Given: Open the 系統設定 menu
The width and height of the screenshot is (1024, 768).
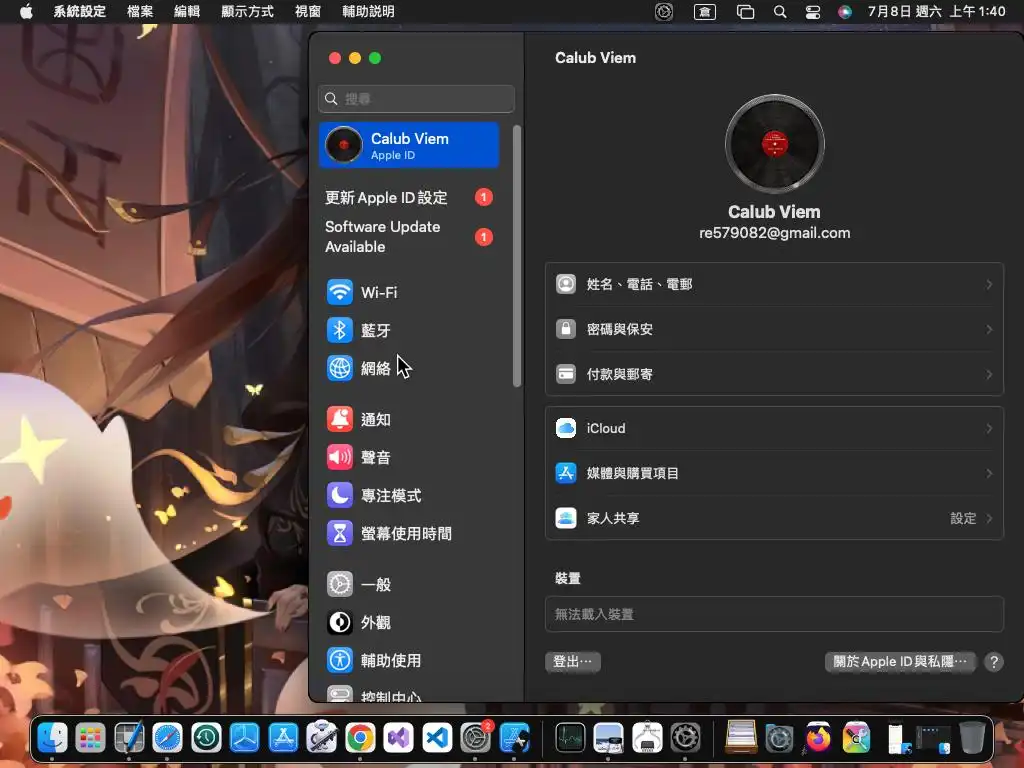Looking at the screenshot, I should point(79,11).
